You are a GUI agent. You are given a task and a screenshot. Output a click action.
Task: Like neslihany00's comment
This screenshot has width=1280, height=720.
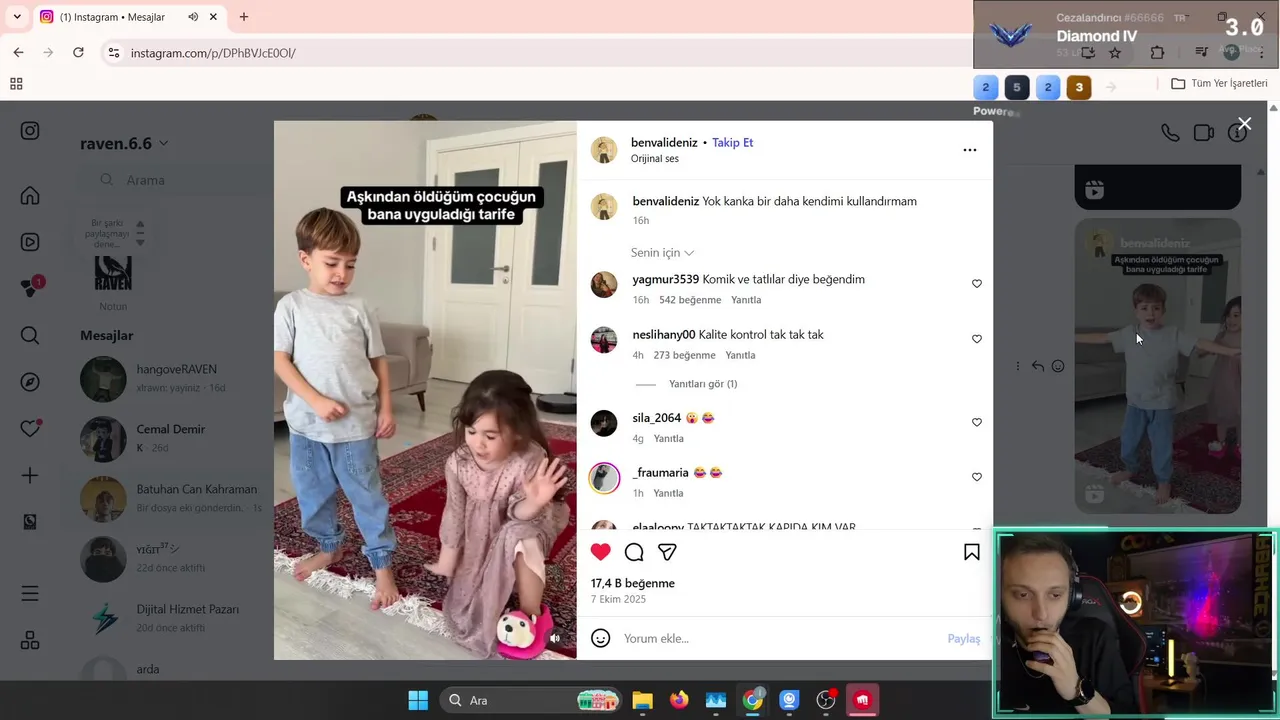point(977,339)
